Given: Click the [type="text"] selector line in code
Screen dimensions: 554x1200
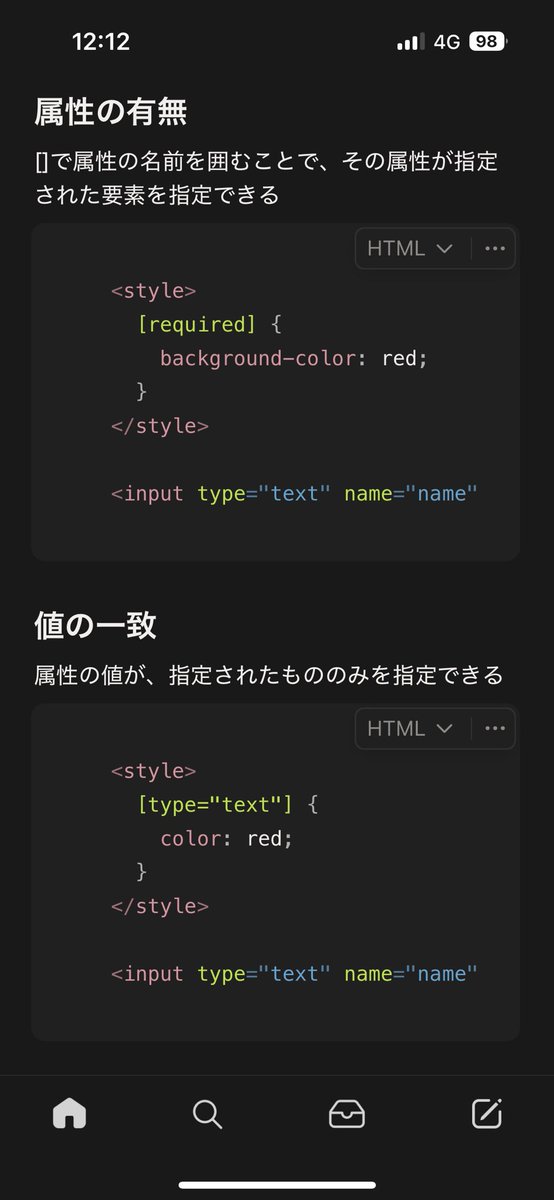Looking at the screenshot, I should pyautogui.click(x=227, y=804).
